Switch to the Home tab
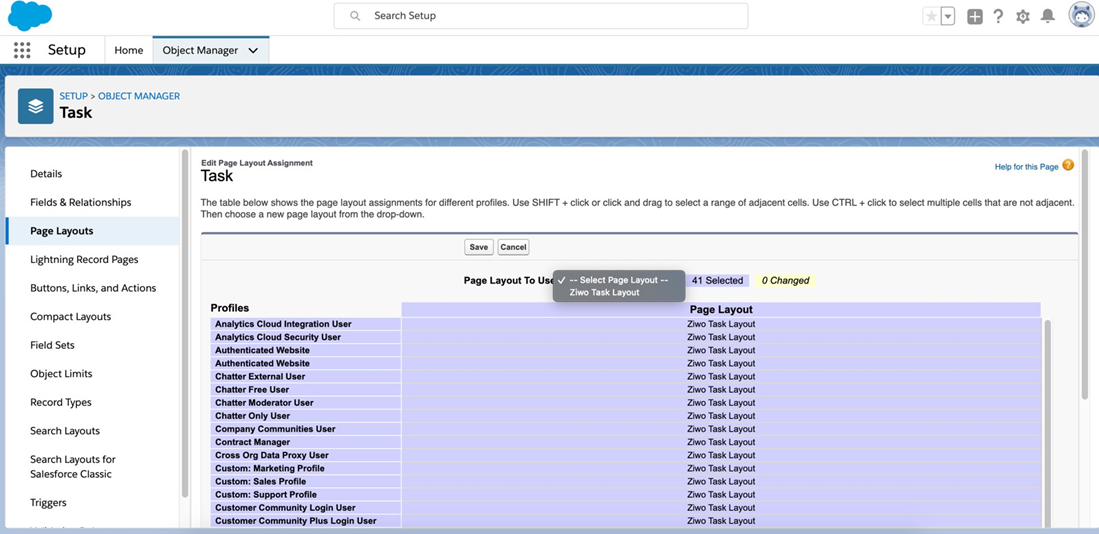 tap(129, 50)
